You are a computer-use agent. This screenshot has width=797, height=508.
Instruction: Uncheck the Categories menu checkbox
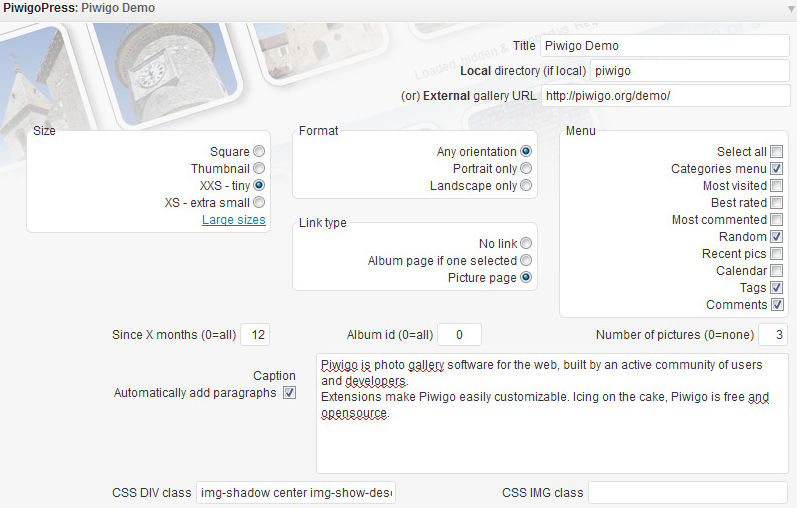(x=776, y=169)
